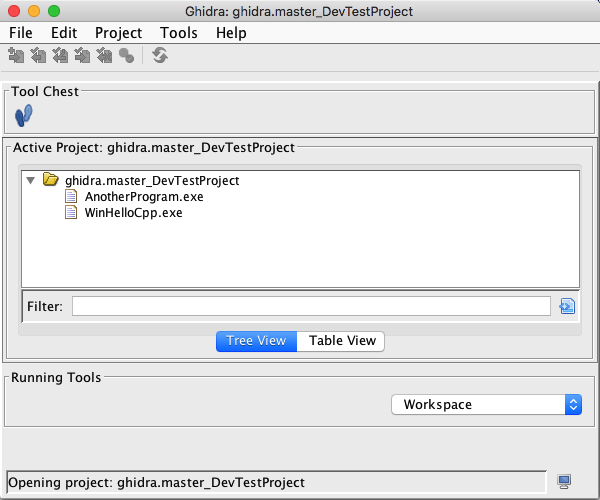Select AnotherProgram.exe in the project tree

(143, 197)
